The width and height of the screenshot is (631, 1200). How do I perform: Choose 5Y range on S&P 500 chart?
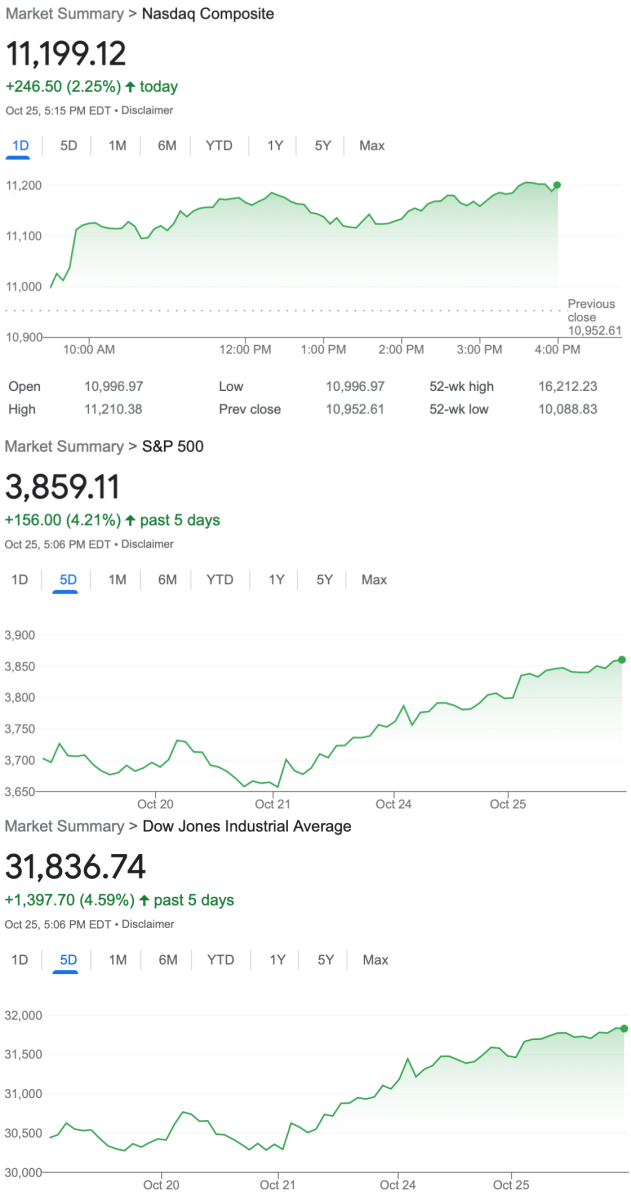click(324, 580)
